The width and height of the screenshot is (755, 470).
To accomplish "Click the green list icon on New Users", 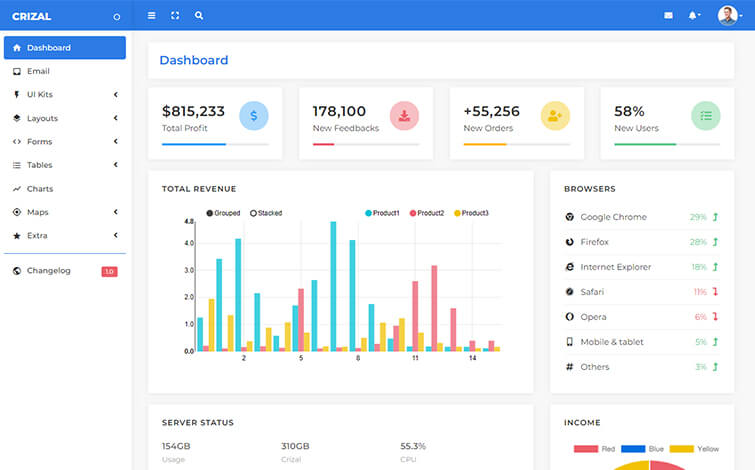I will click(x=706, y=116).
